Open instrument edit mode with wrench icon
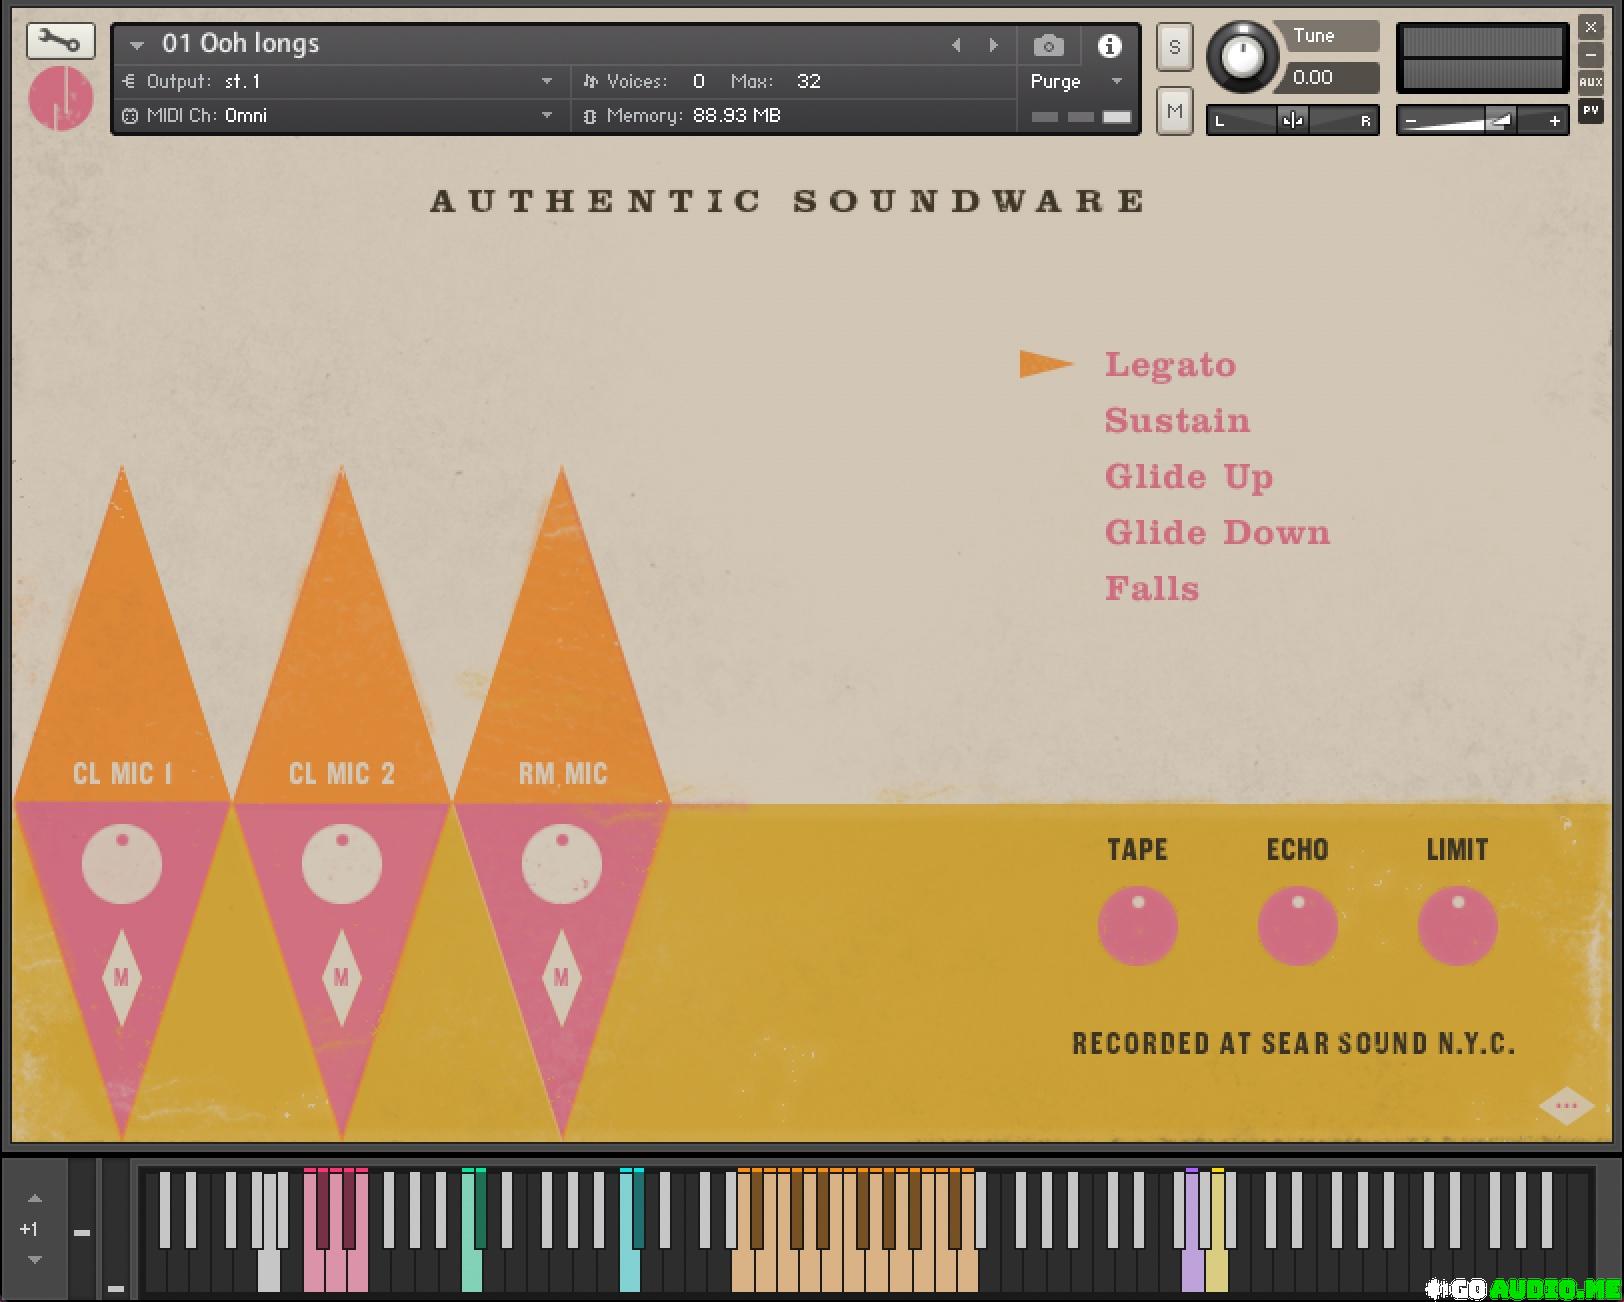1624x1302 pixels. click(61, 42)
